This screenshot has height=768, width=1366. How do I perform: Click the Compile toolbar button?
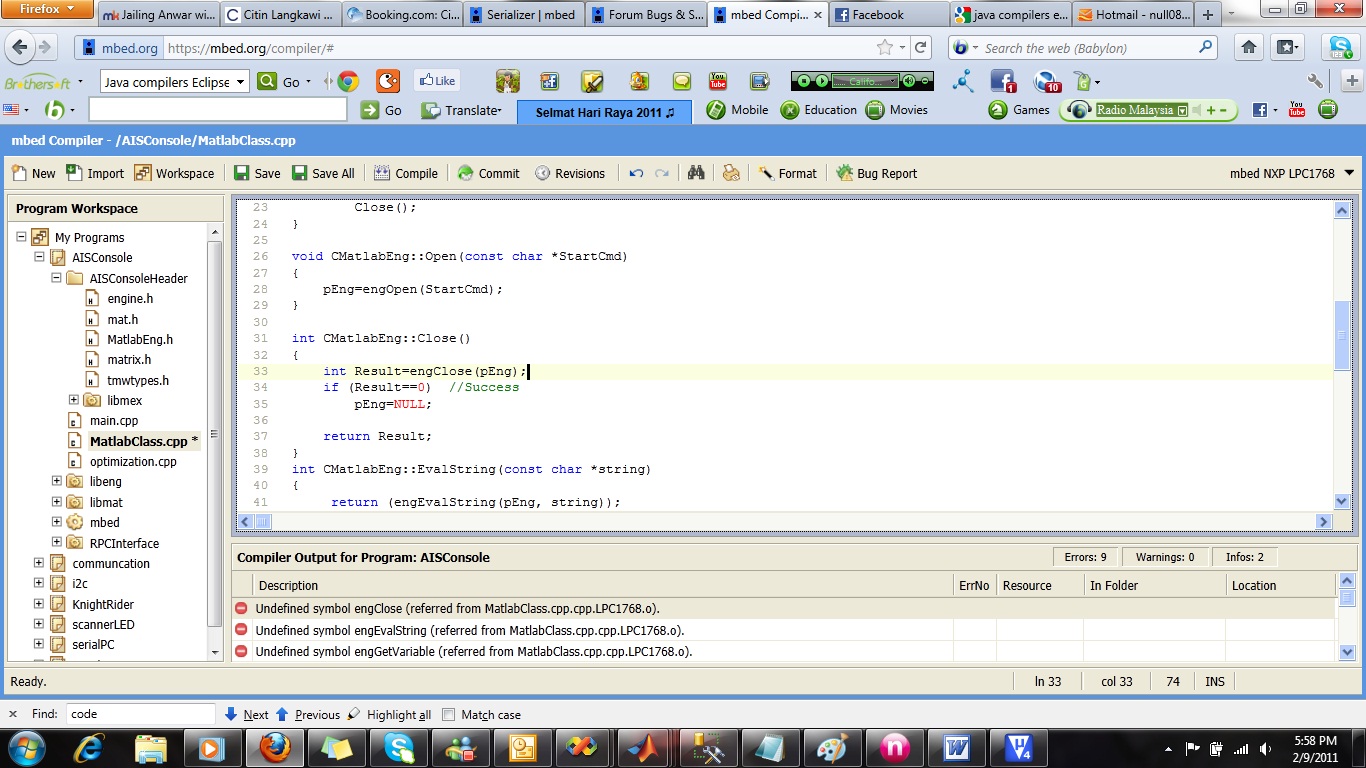[405, 173]
